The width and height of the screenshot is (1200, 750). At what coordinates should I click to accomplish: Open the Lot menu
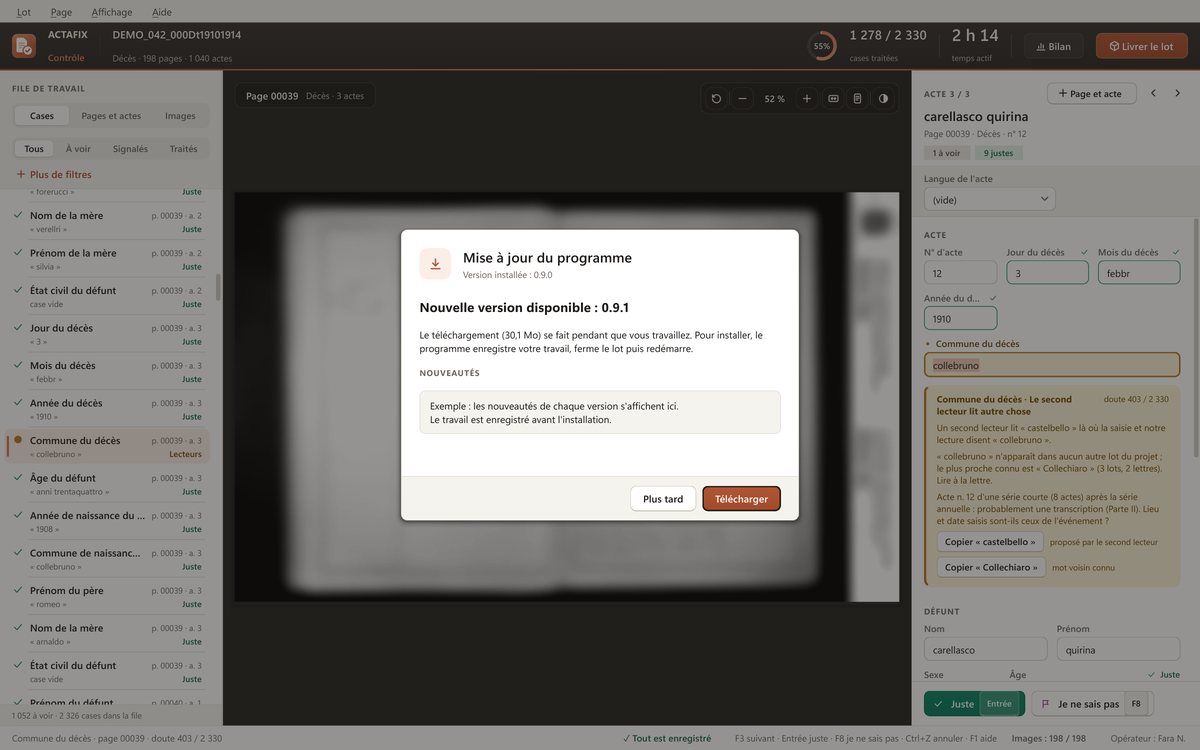tap(24, 12)
